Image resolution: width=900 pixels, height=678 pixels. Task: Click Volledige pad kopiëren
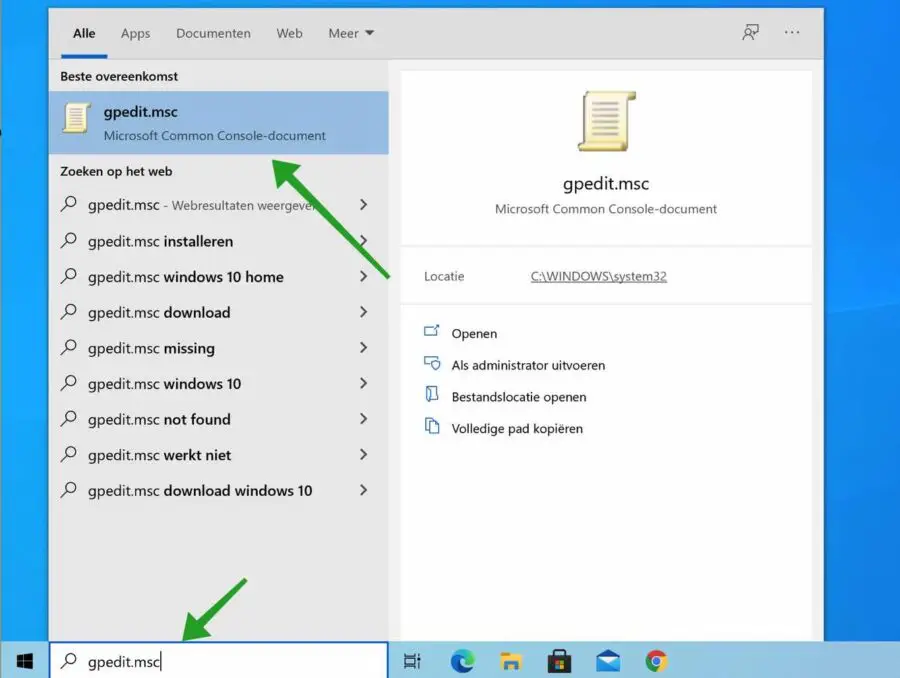coord(517,428)
